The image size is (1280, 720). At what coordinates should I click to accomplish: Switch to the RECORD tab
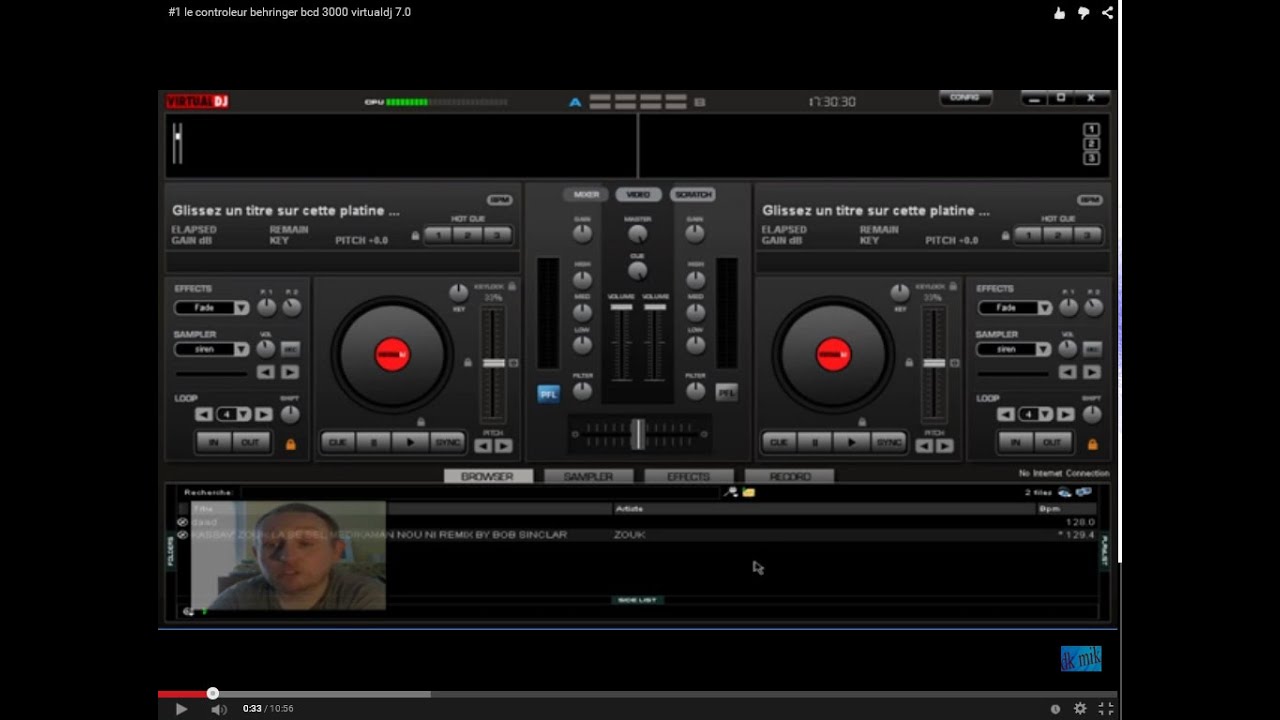(x=790, y=477)
